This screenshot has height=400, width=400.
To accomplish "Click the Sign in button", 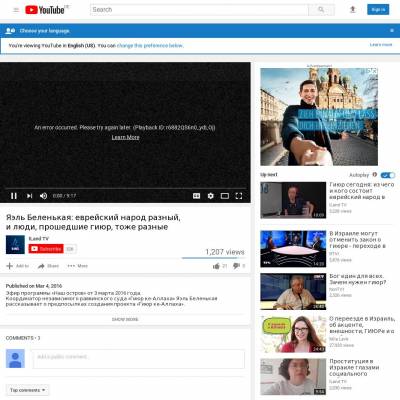I will [x=378, y=10].
